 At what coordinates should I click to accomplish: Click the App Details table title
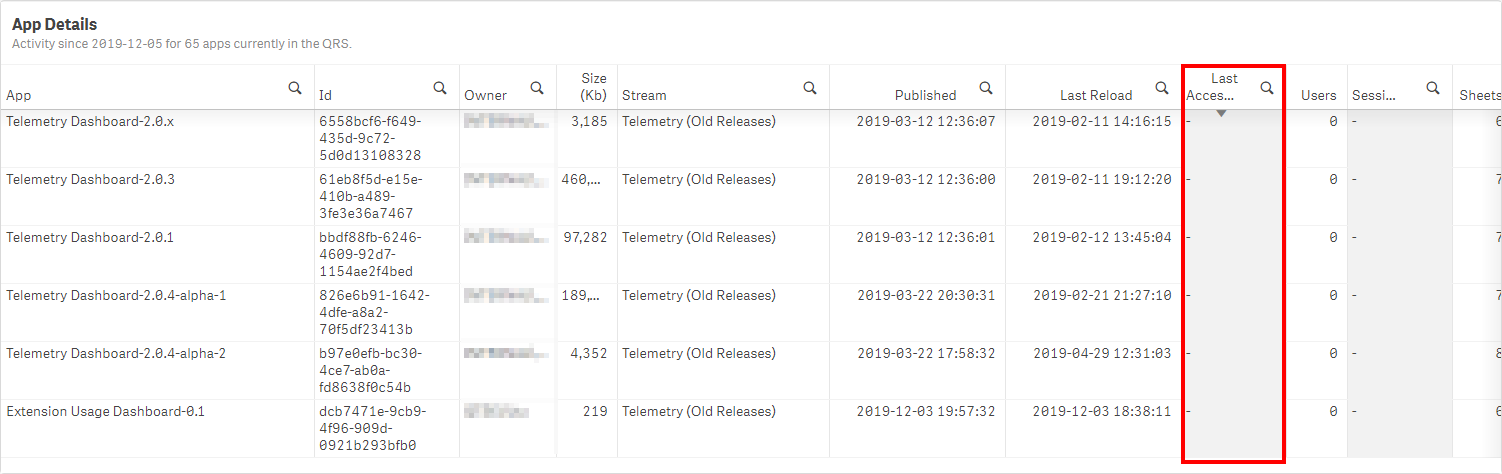(55, 24)
